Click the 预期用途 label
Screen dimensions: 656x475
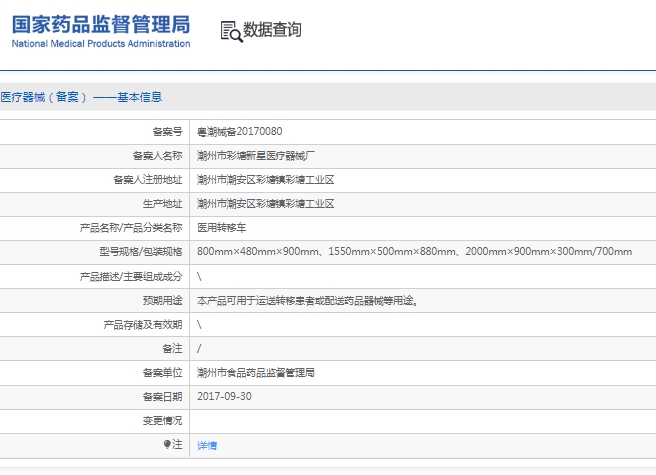tap(162, 300)
